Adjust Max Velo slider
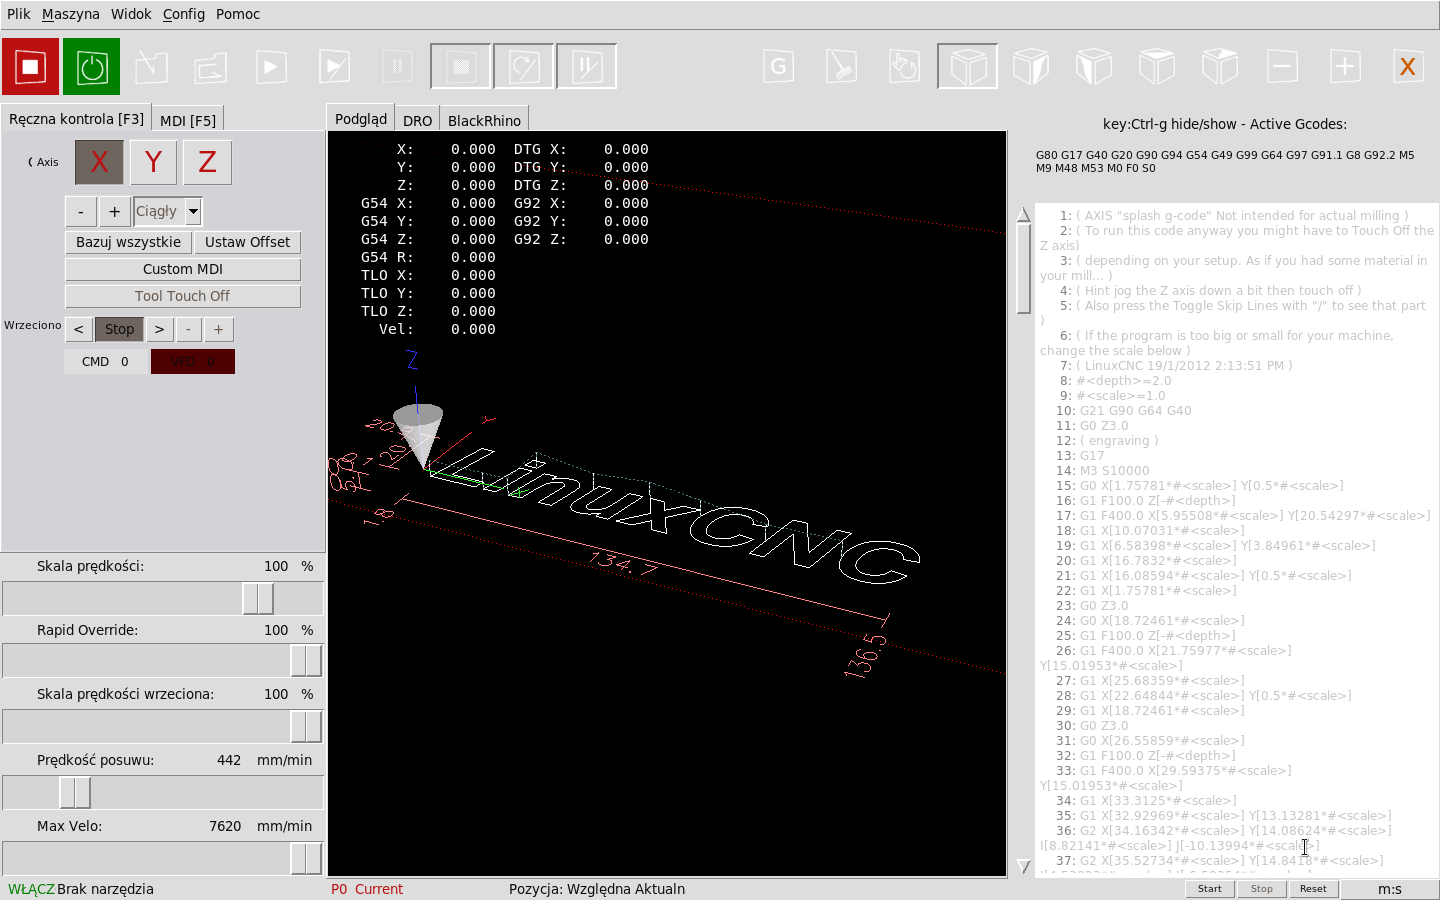This screenshot has width=1440, height=900. click(306, 858)
